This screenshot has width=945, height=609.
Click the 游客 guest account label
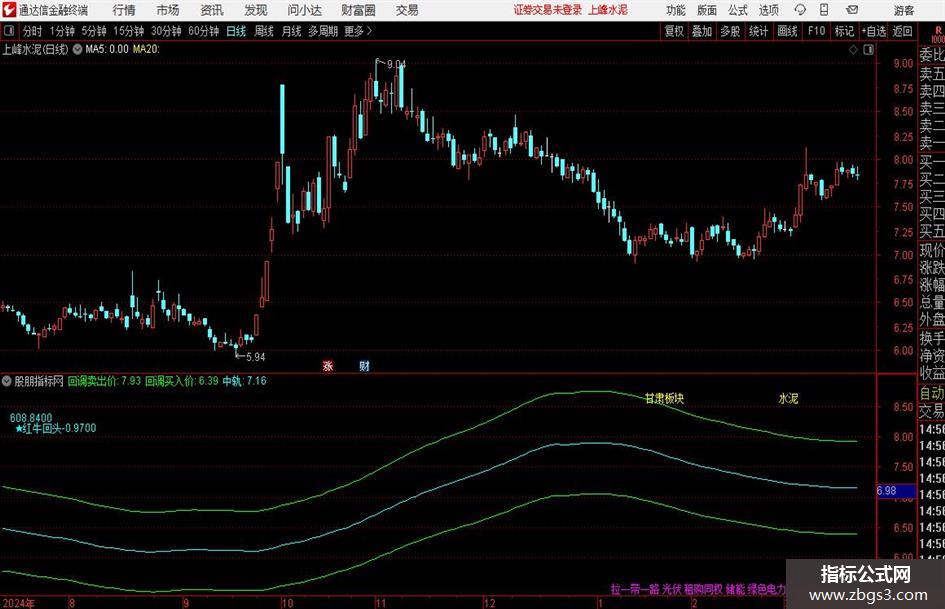tap(904, 10)
